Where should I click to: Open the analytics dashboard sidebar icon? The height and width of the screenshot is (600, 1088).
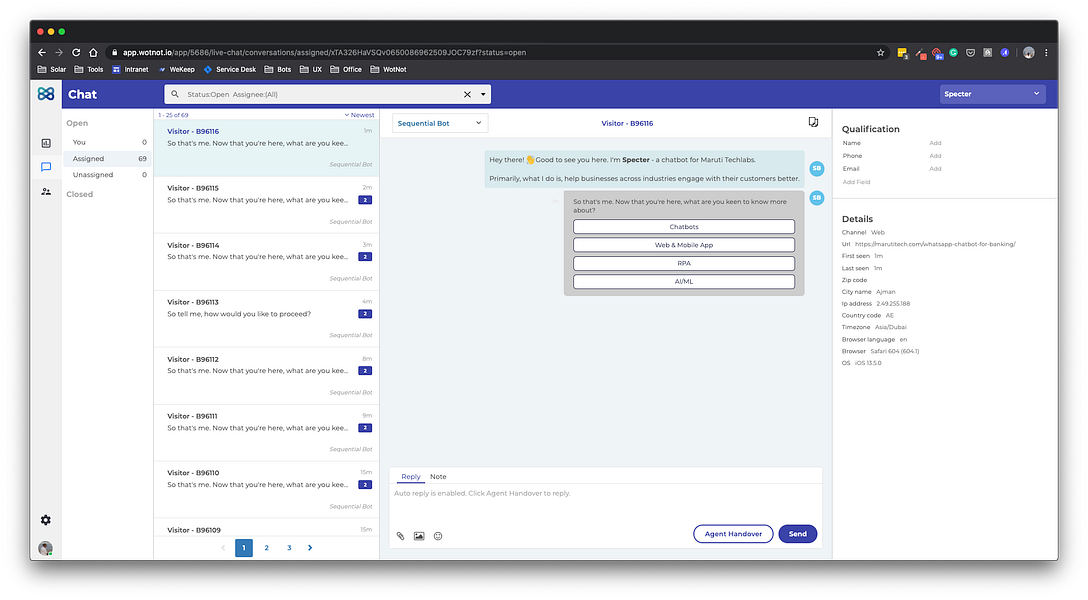coord(46,143)
